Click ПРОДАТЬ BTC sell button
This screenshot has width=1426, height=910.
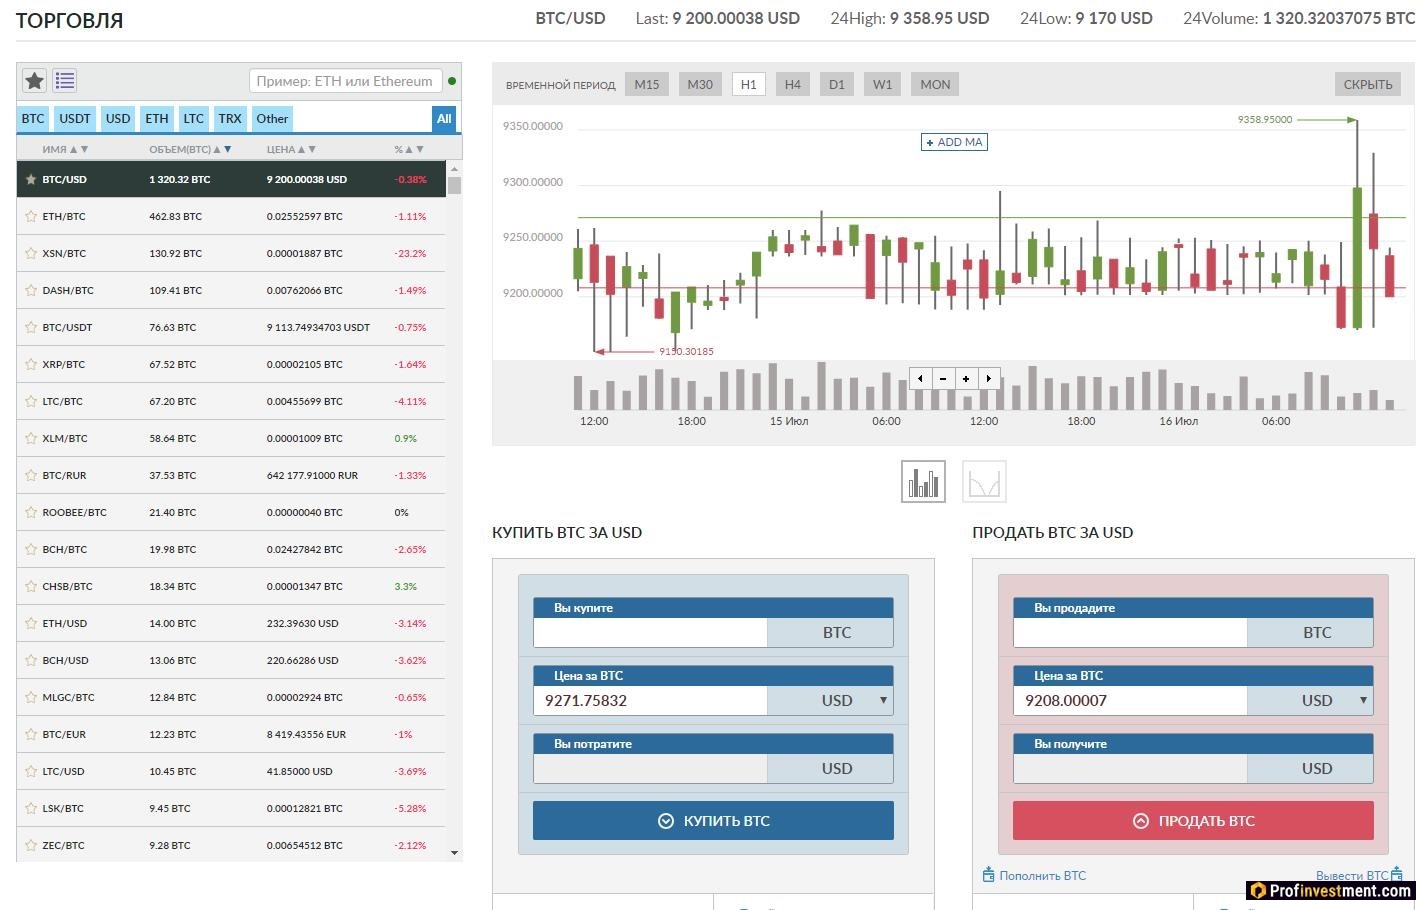(1193, 821)
